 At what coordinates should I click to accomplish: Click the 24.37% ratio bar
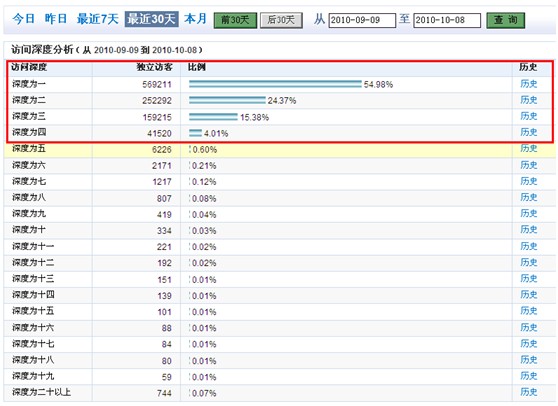[x=227, y=100]
